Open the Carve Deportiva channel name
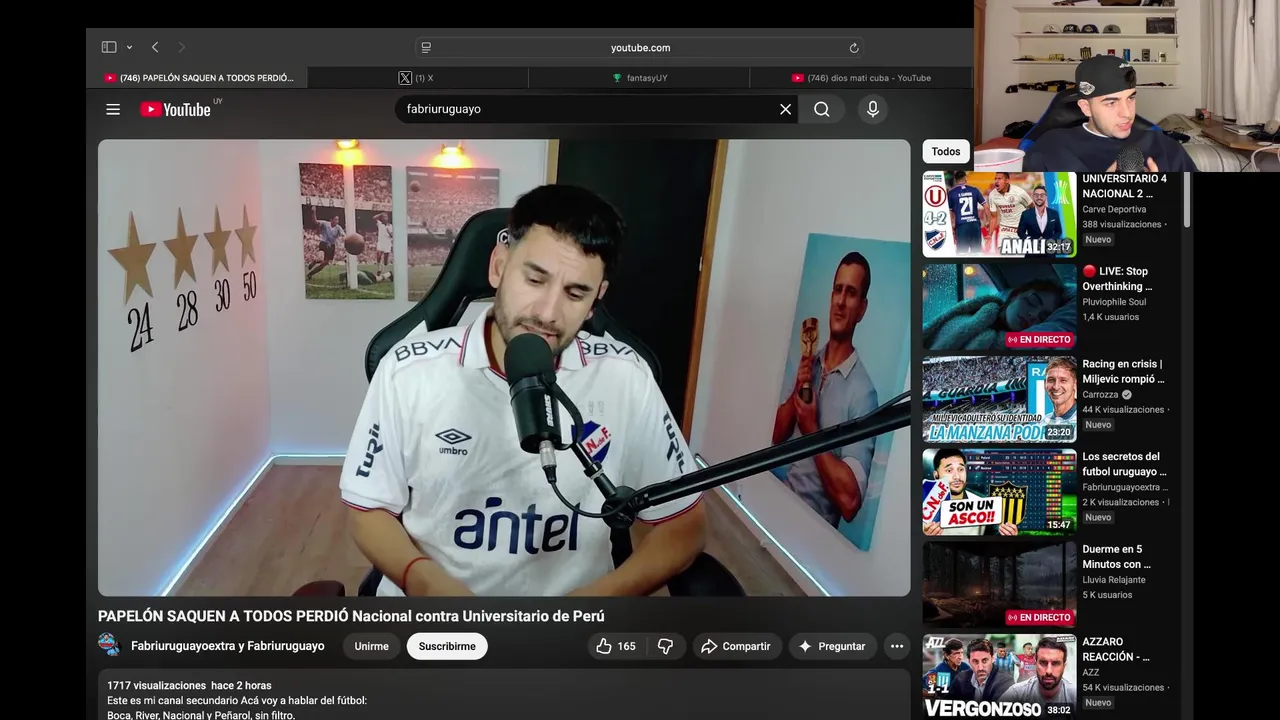This screenshot has width=1280, height=720. (x=1114, y=209)
